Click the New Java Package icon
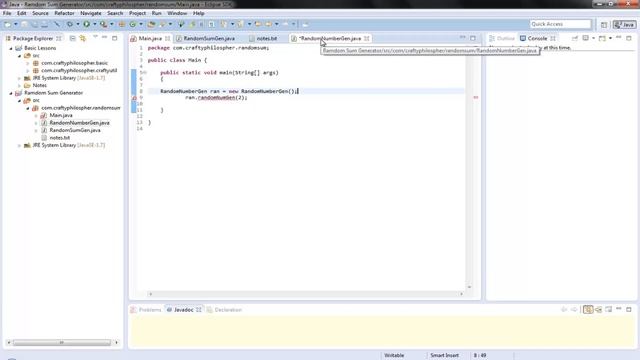 [122, 24]
